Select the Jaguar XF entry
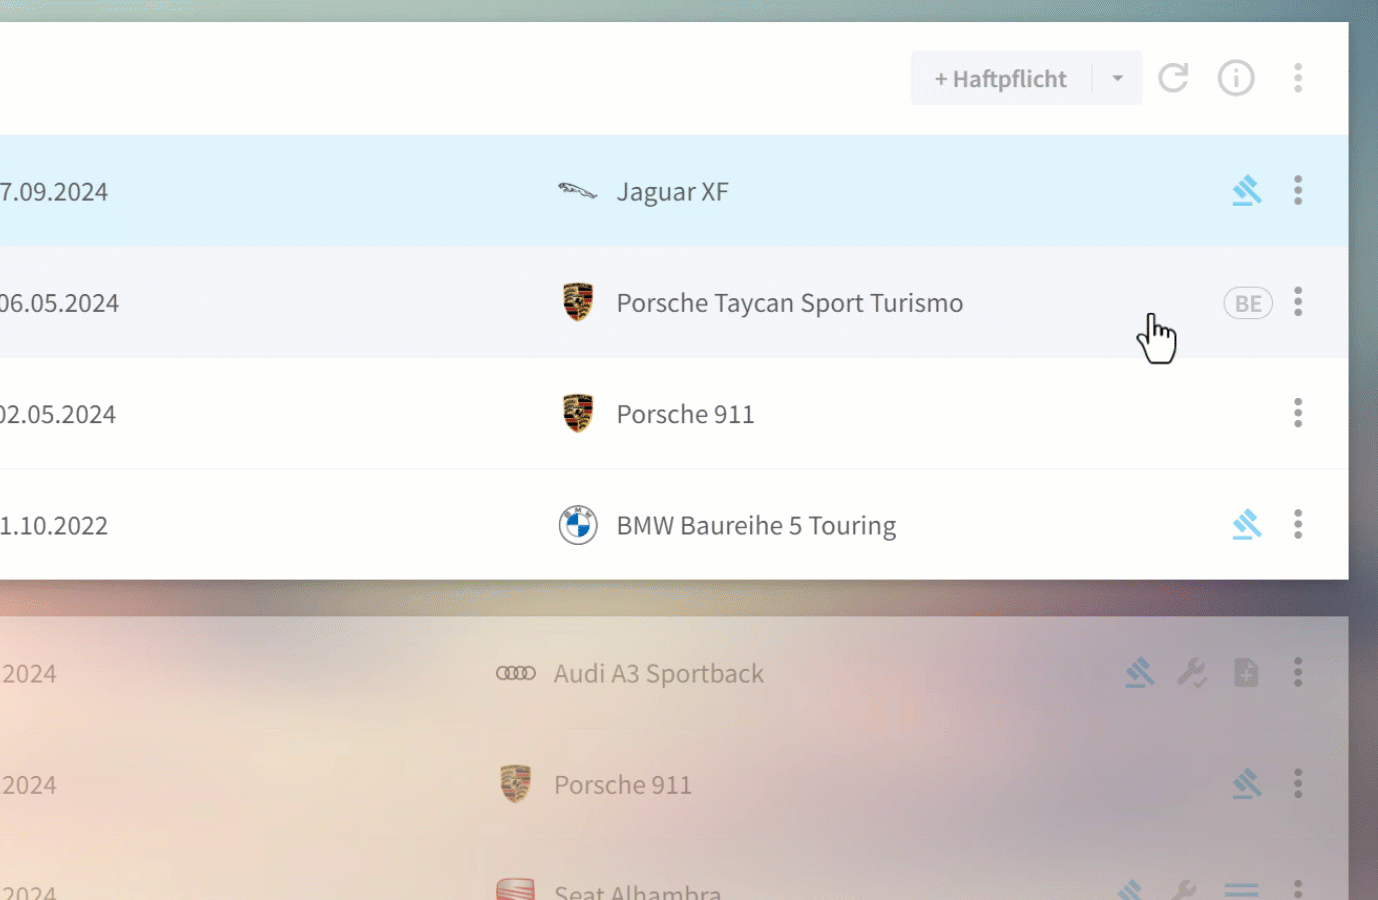Image resolution: width=1378 pixels, height=900 pixels. tap(672, 192)
